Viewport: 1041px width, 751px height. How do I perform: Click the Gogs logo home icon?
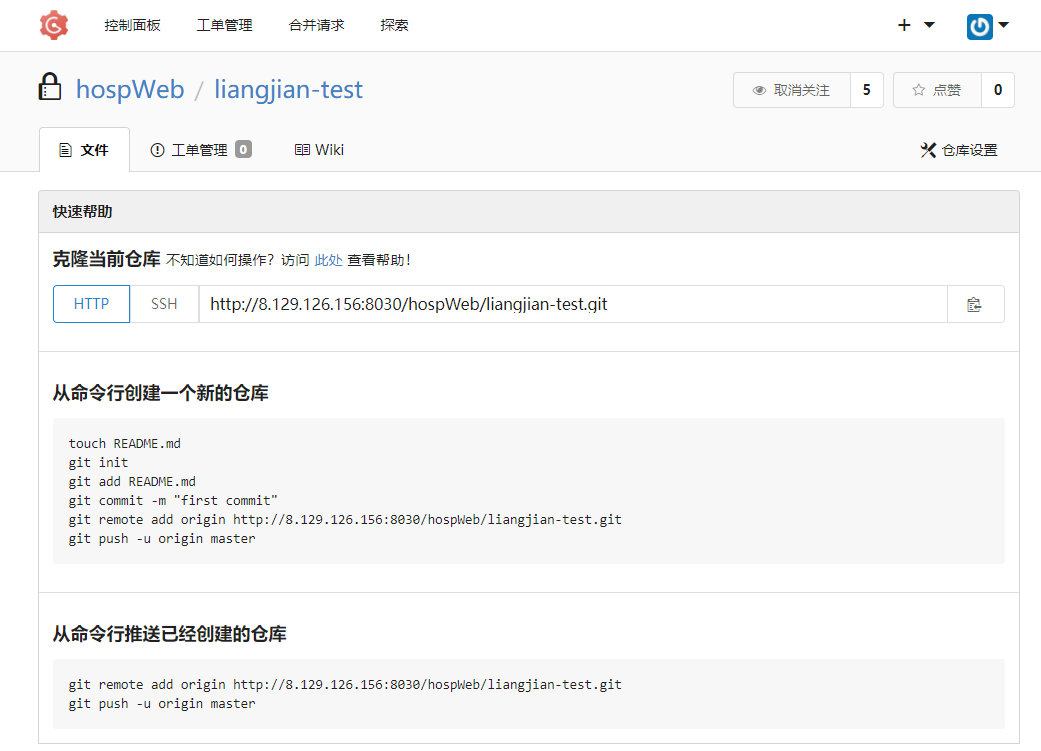point(54,25)
